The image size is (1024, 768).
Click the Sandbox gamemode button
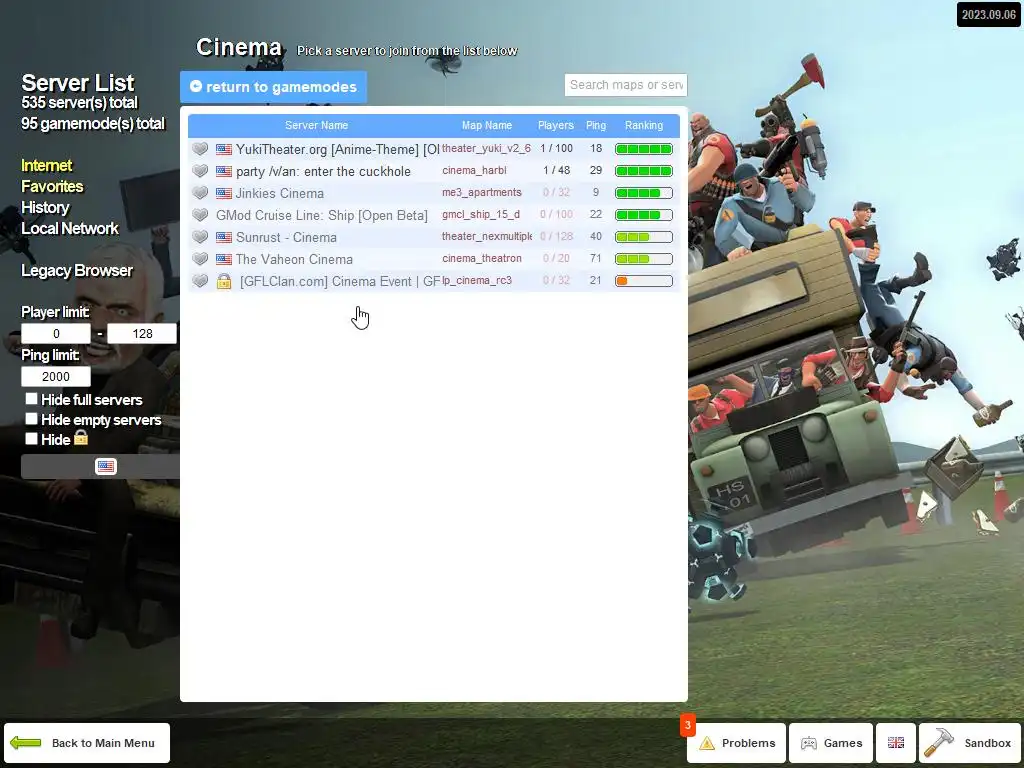[x=969, y=743]
